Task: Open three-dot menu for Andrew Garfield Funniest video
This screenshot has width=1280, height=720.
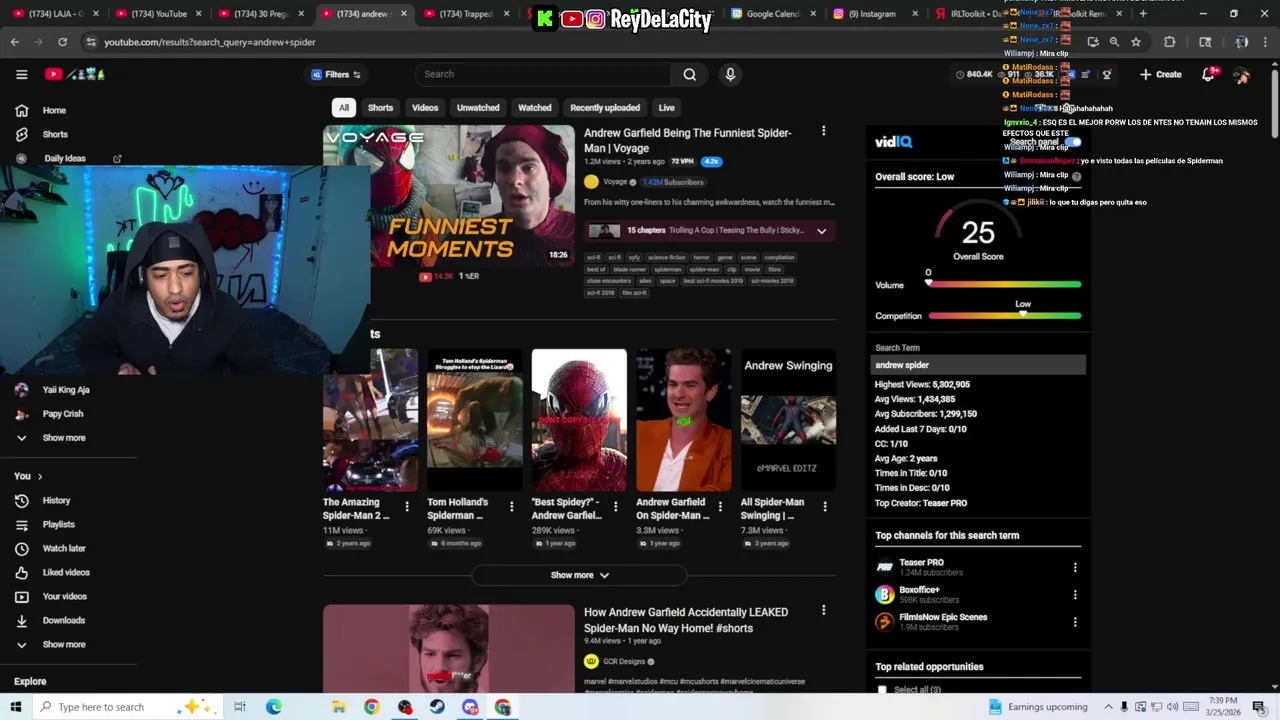Action: coord(823,131)
